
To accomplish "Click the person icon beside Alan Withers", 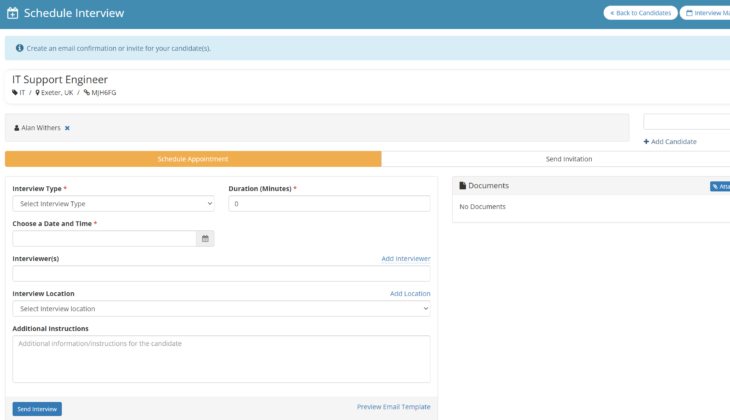I will pos(16,128).
